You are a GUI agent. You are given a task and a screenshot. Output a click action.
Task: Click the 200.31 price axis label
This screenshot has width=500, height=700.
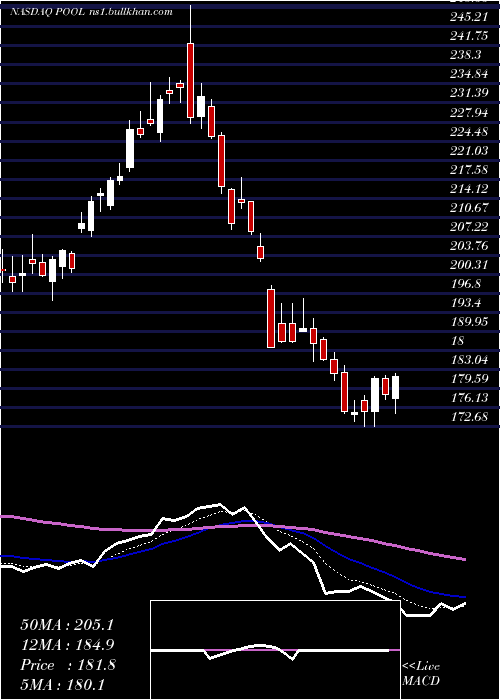[468, 265]
